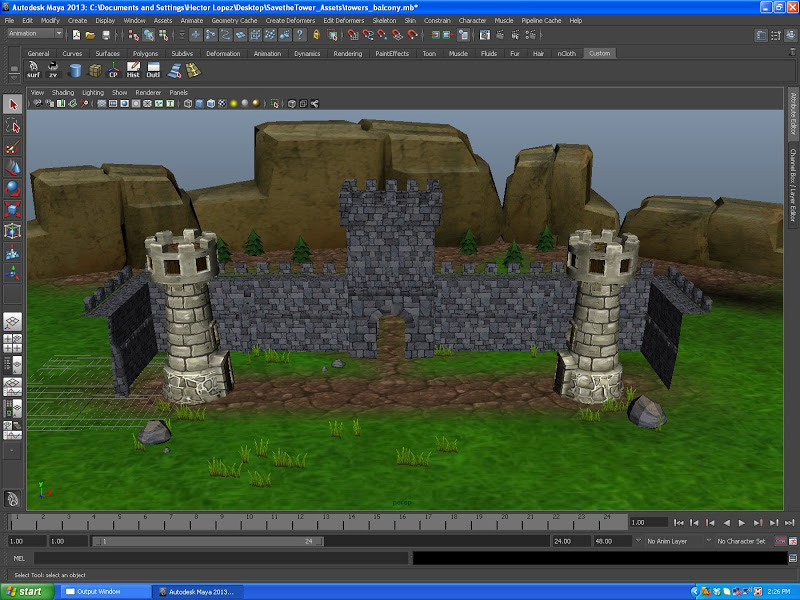Pick the Soft Modification tool
Image resolution: width=800 pixels, height=600 pixels.
point(13,252)
